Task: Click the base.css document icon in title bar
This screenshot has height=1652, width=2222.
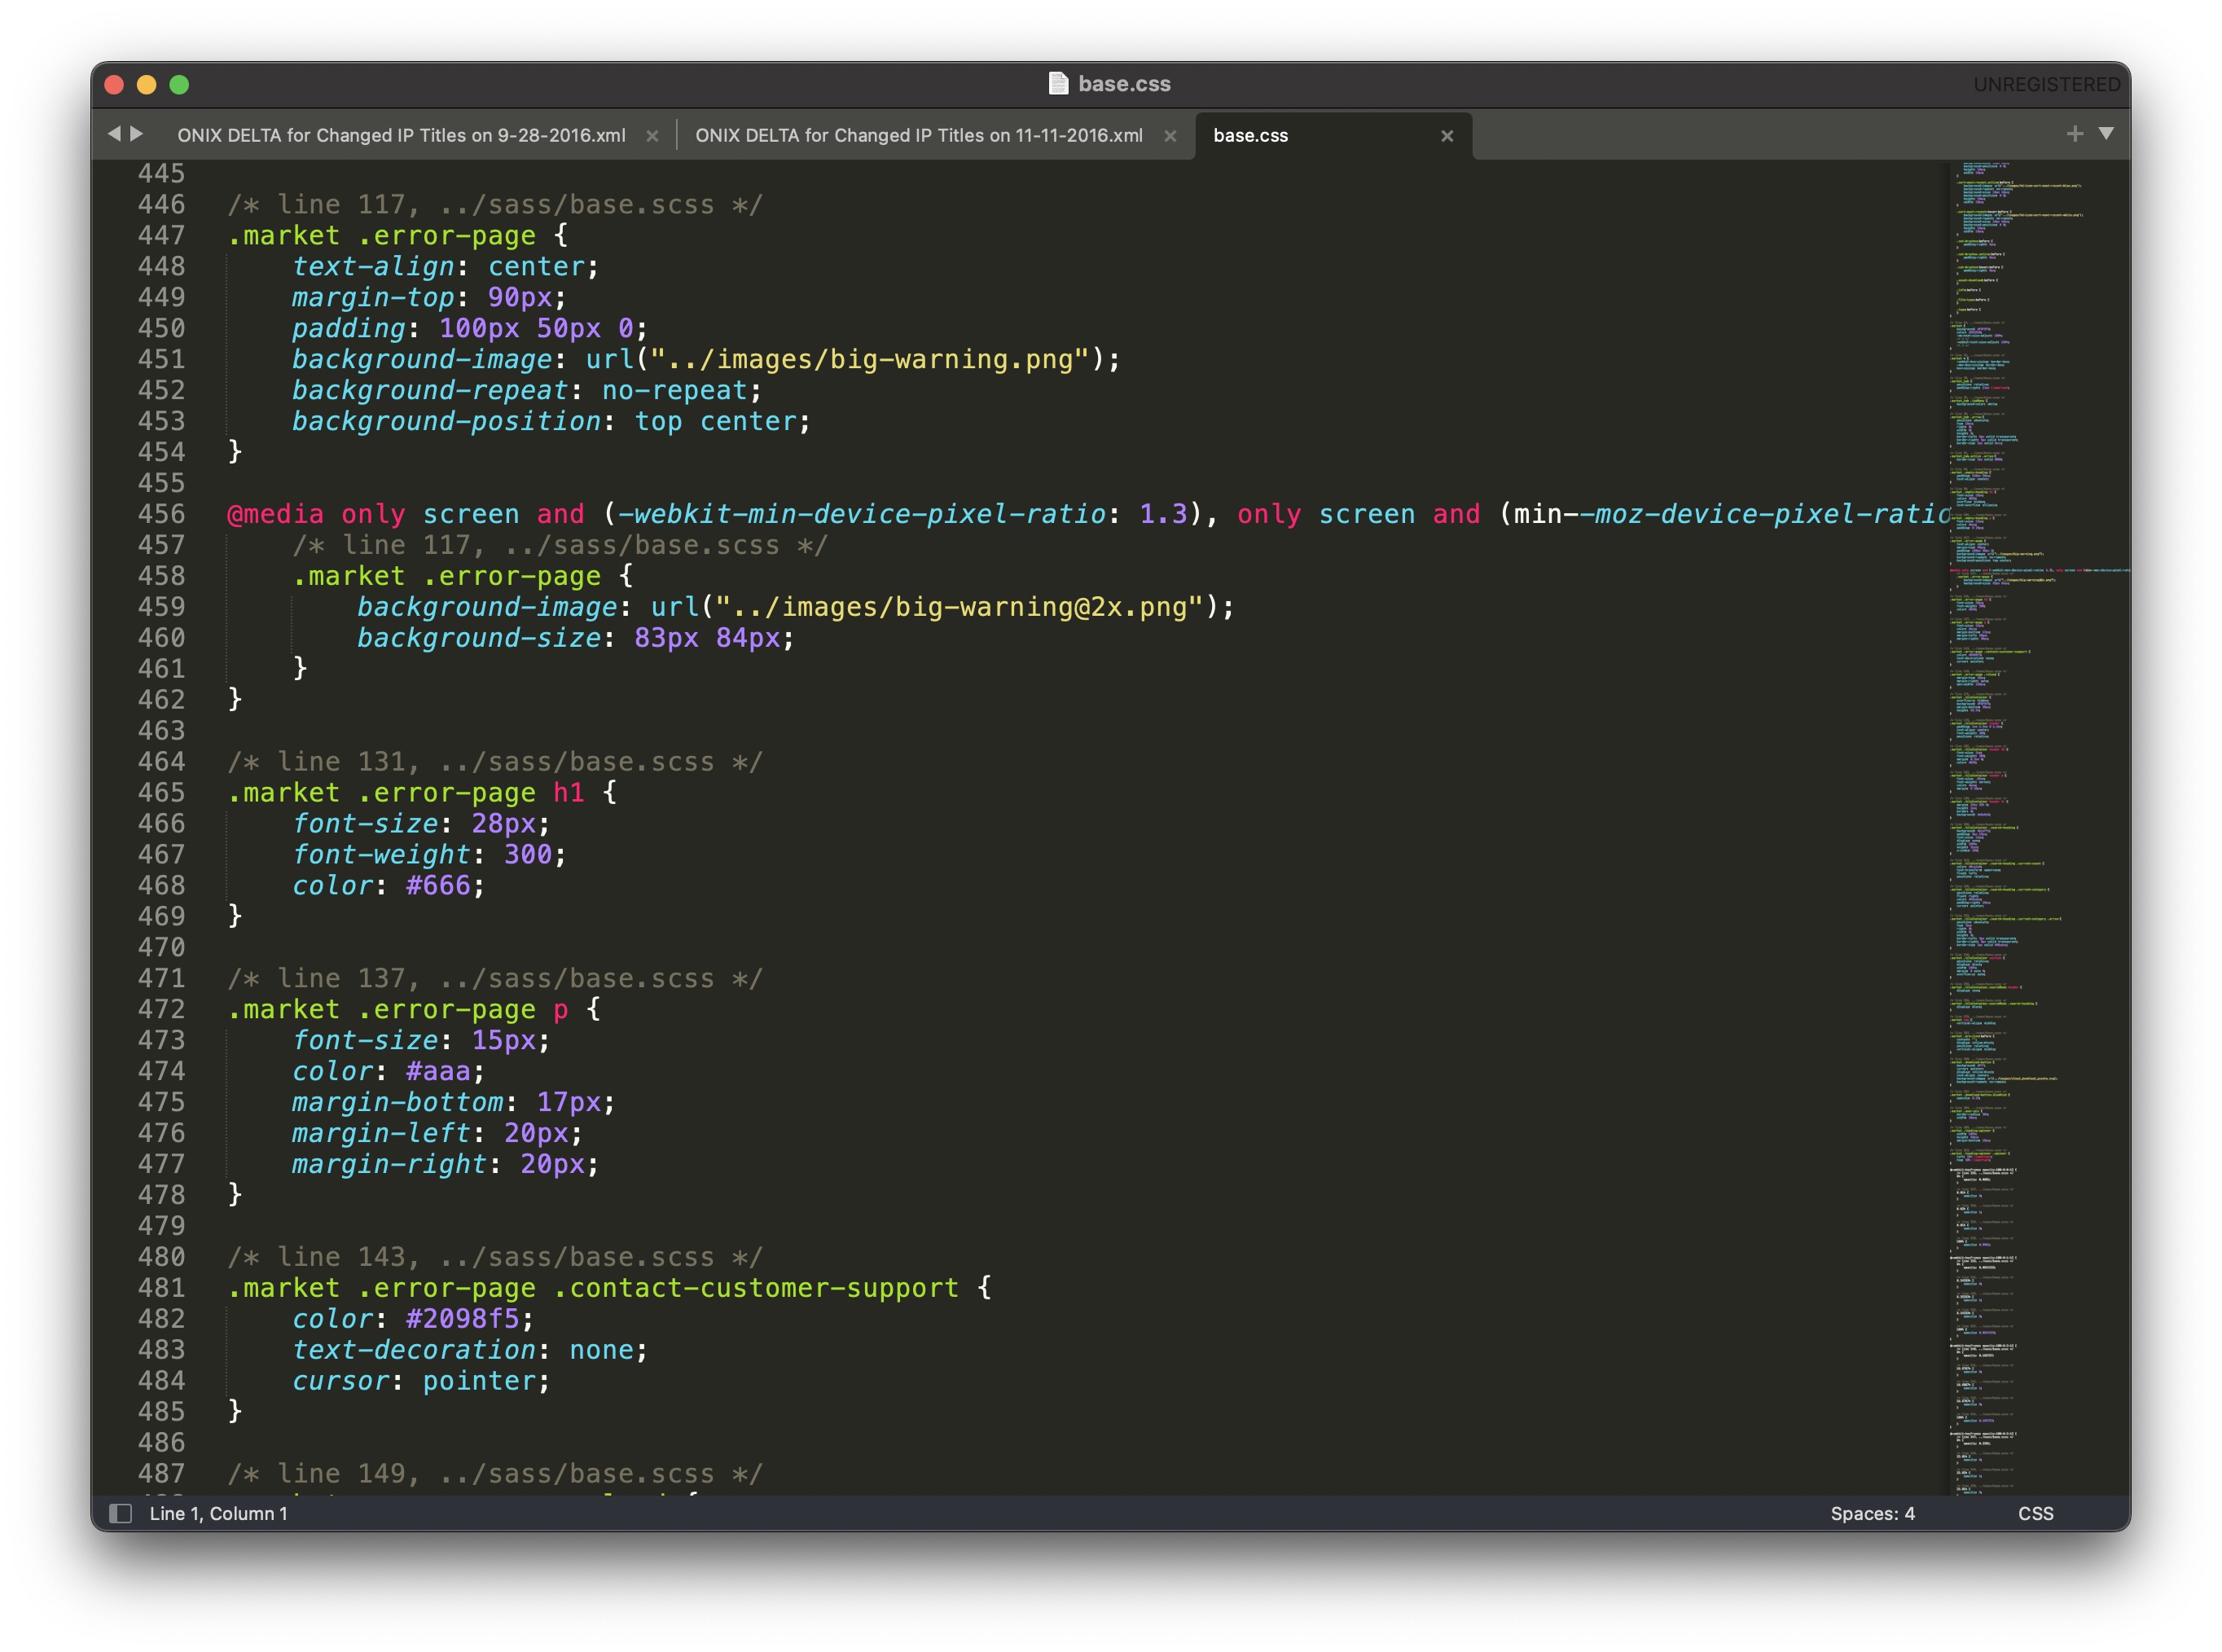Action: click(x=1057, y=83)
